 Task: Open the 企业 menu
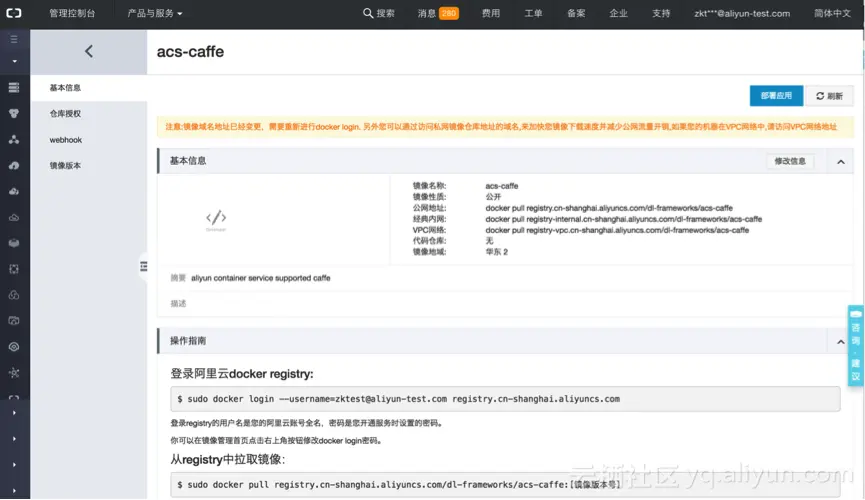(618, 13)
